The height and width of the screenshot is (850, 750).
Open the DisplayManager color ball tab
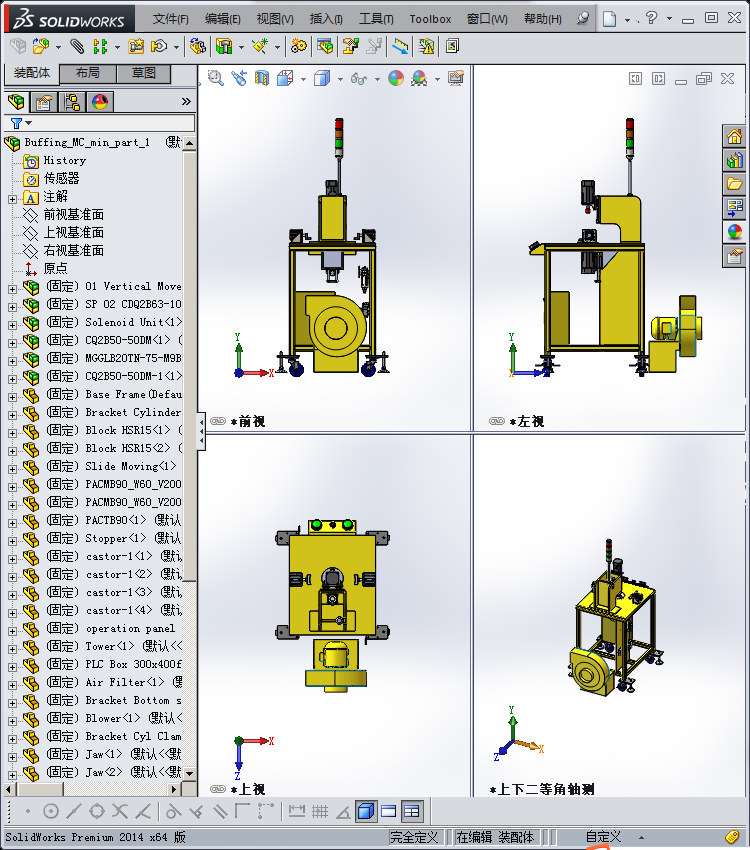tap(100, 102)
